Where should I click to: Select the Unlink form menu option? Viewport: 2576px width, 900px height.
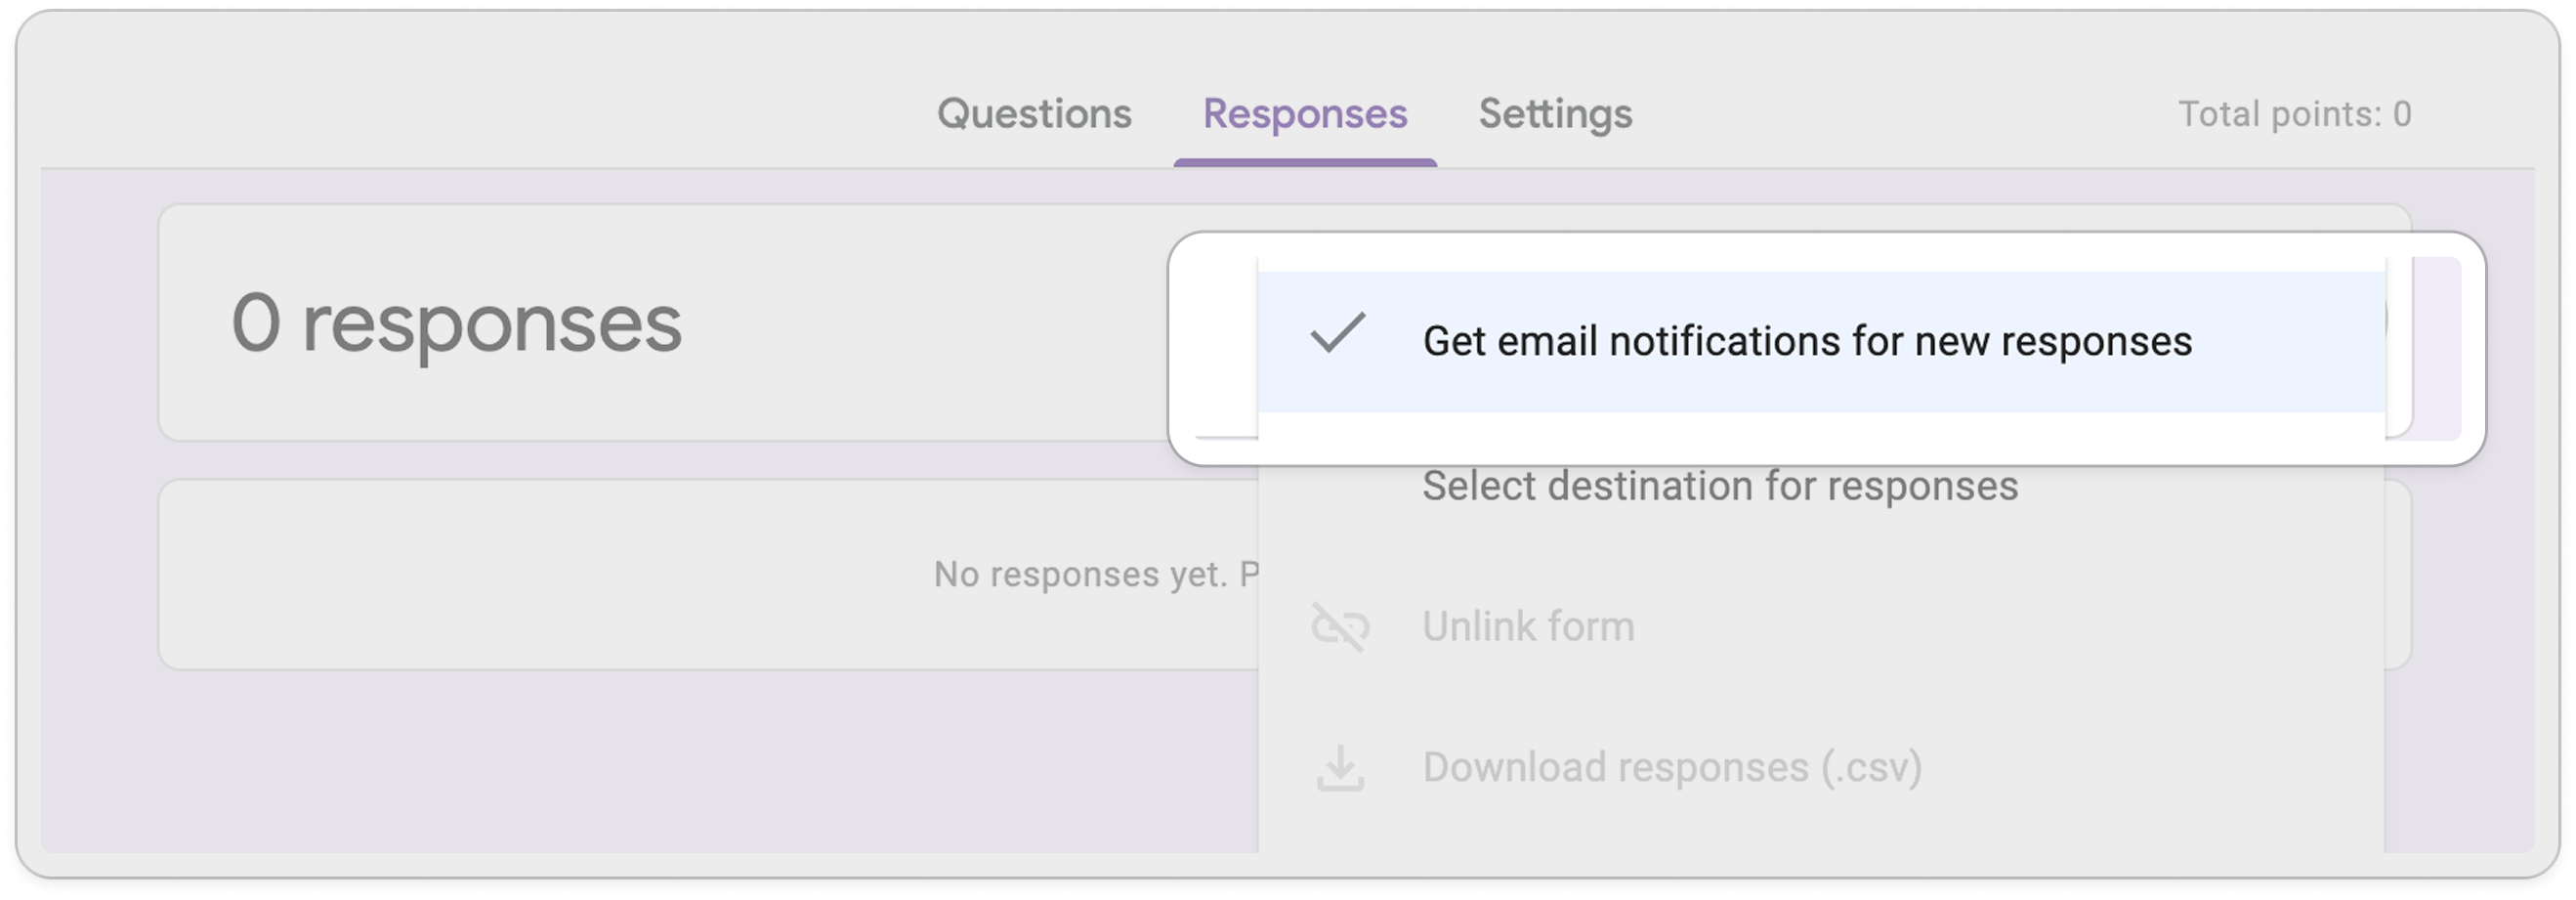pos(1527,627)
